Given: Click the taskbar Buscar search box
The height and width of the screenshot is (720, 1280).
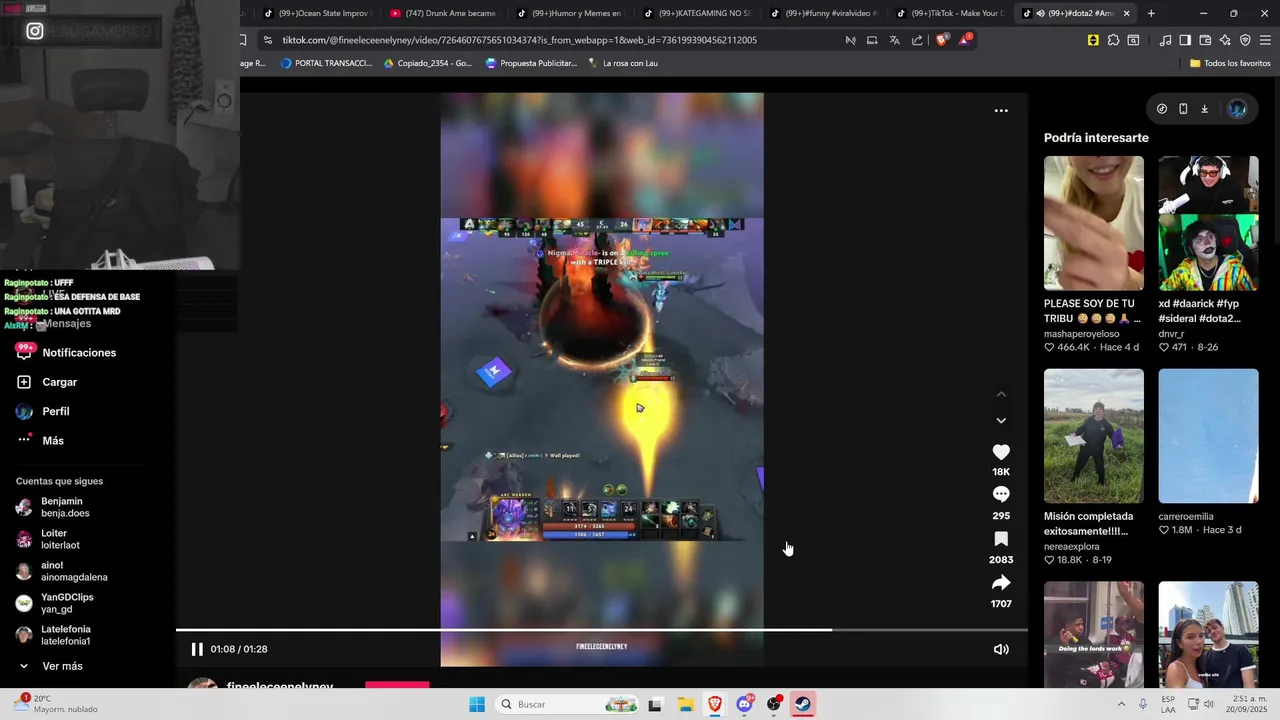Looking at the screenshot, I should pos(567,704).
